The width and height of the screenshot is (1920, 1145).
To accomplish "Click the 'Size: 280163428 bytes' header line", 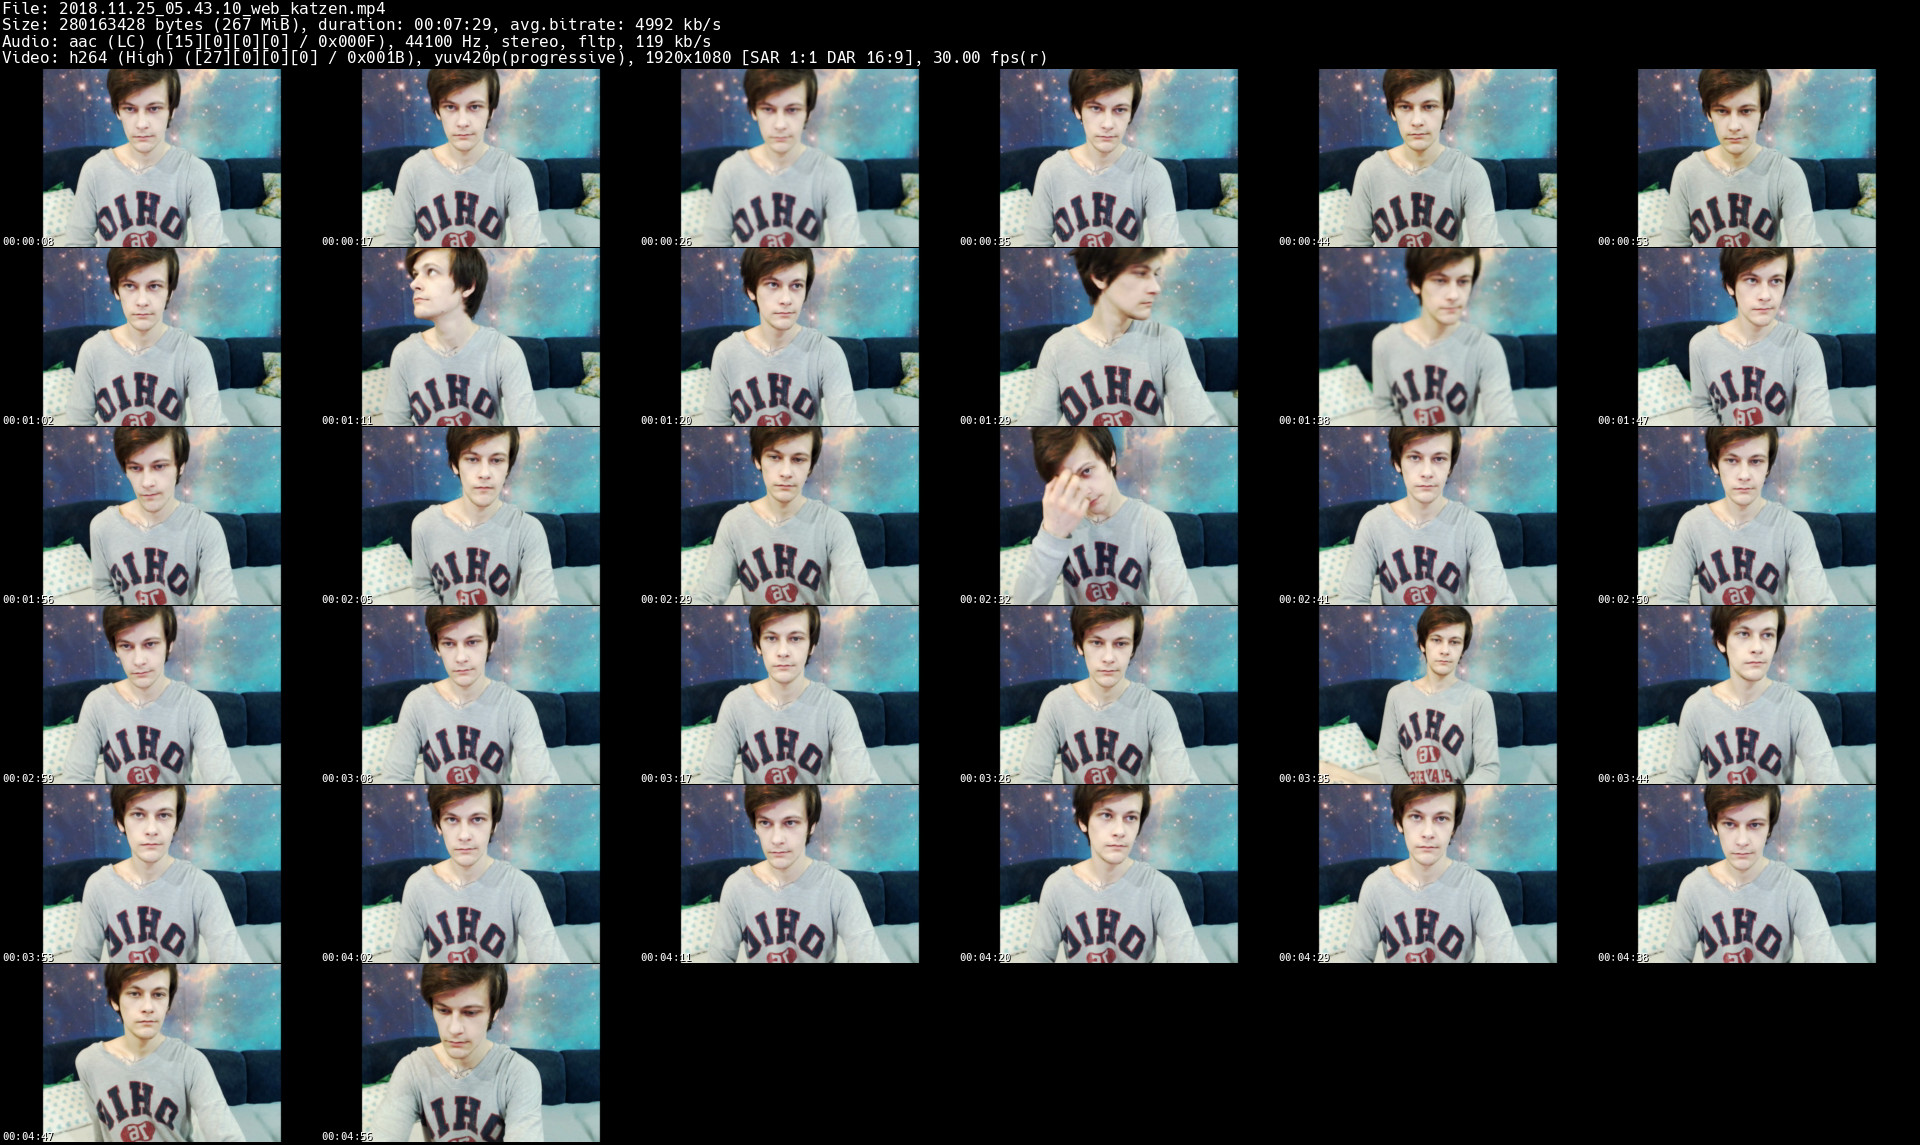I will point(361,24).
